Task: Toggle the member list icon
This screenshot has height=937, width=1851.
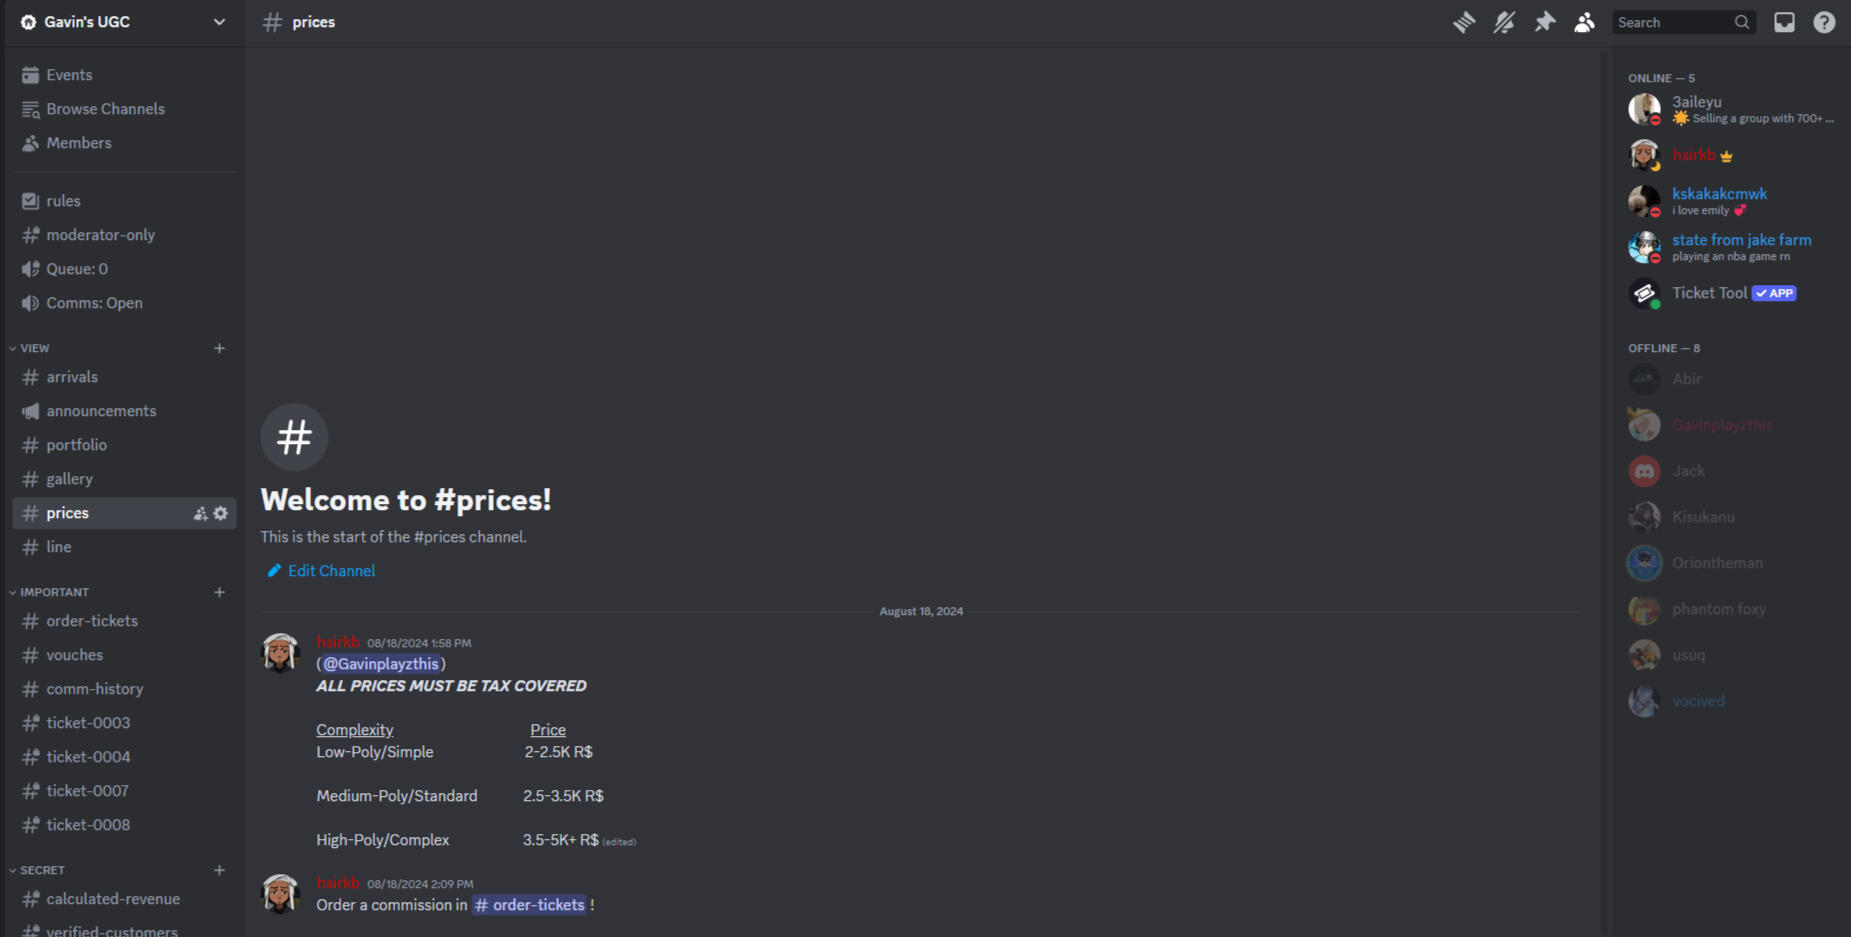Action: click(1584, 22)
